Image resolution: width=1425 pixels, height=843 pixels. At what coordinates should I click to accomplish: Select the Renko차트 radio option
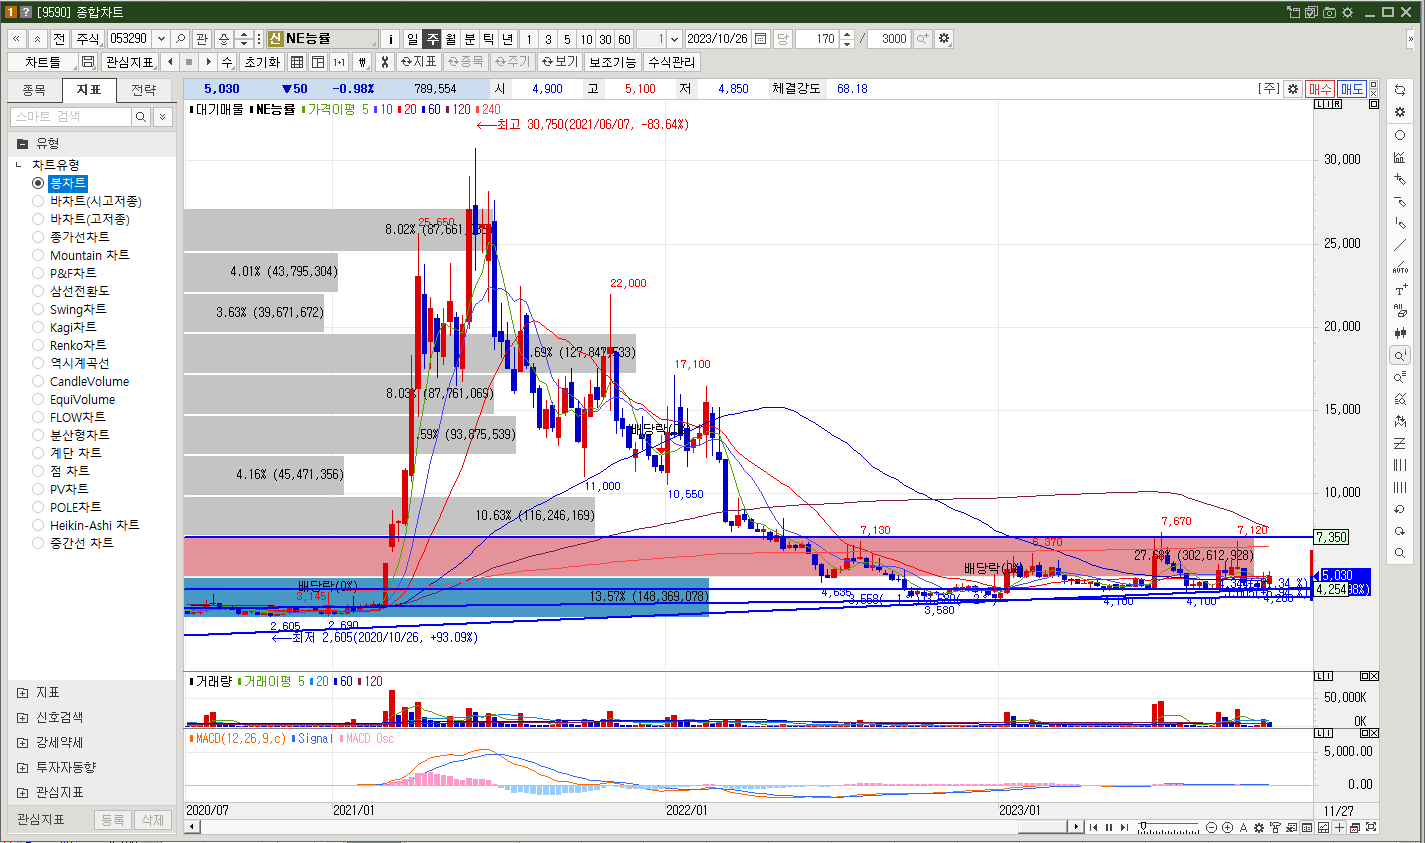(38, 345)
